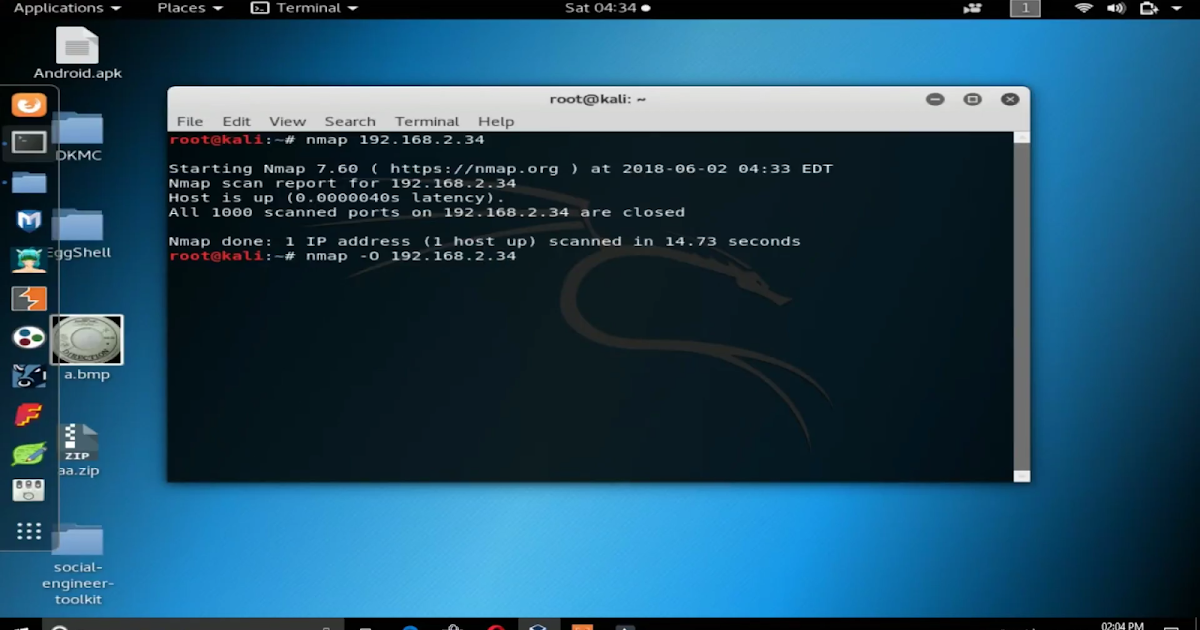Expand the Applications dropdown arrow

(115, 8)
